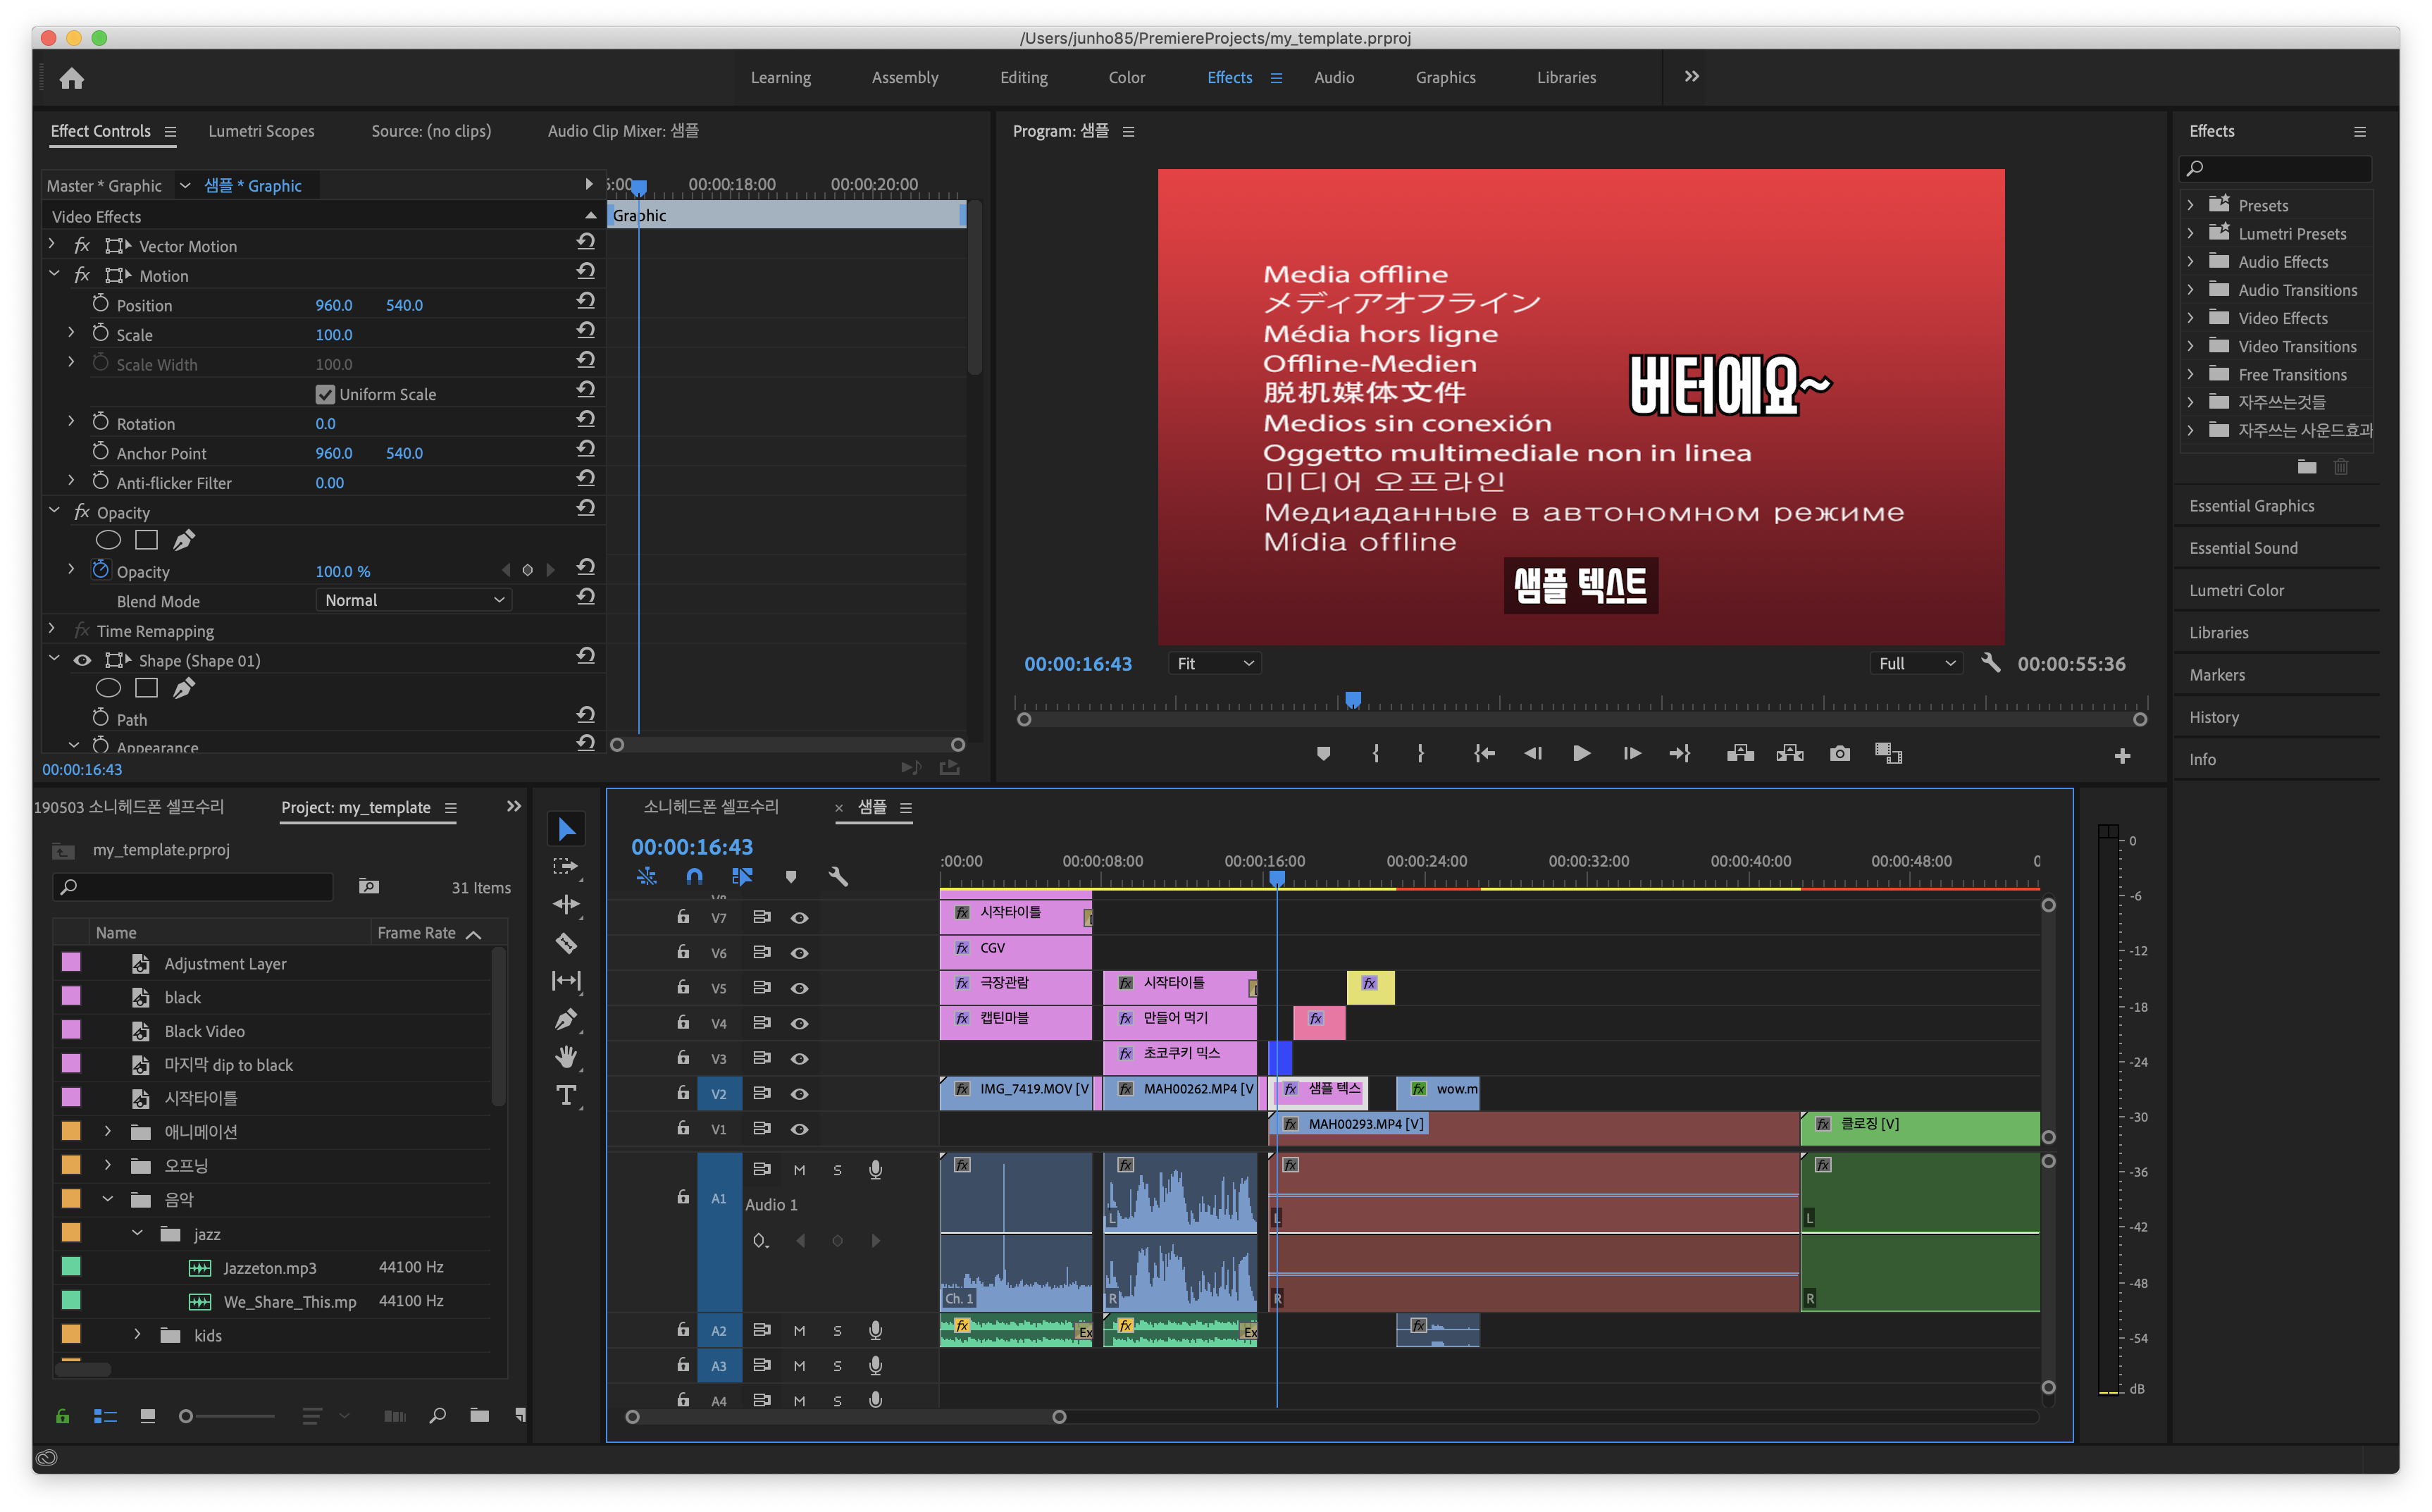This screenshot has height=1512, width=2432.
Task: Hide track V7 with its eye toggle
Action: pyautogui.click(x=799, y=917)
